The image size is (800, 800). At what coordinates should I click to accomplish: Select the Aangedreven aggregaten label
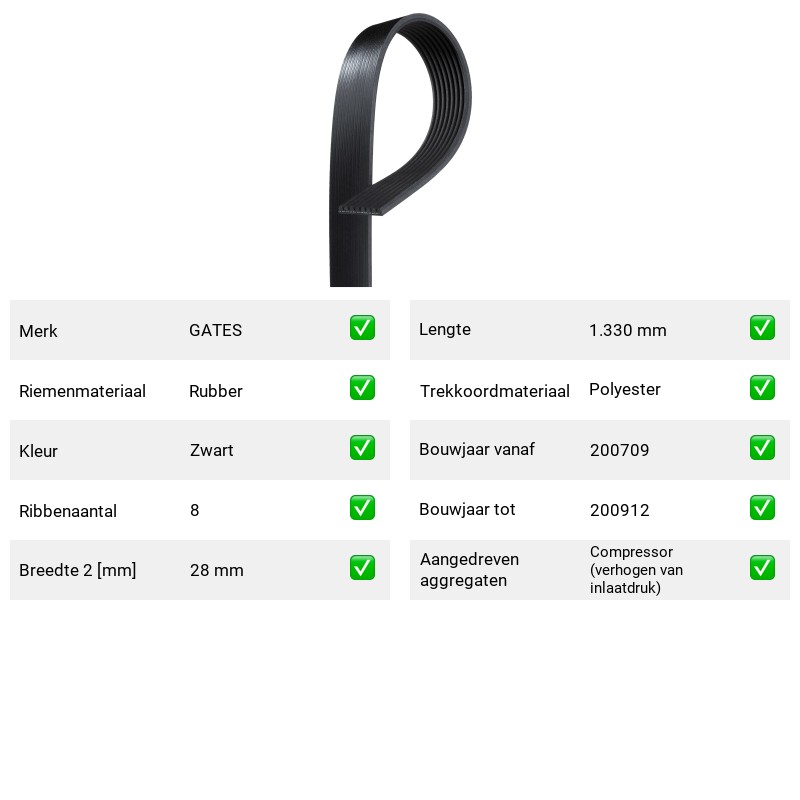(469, 570)
